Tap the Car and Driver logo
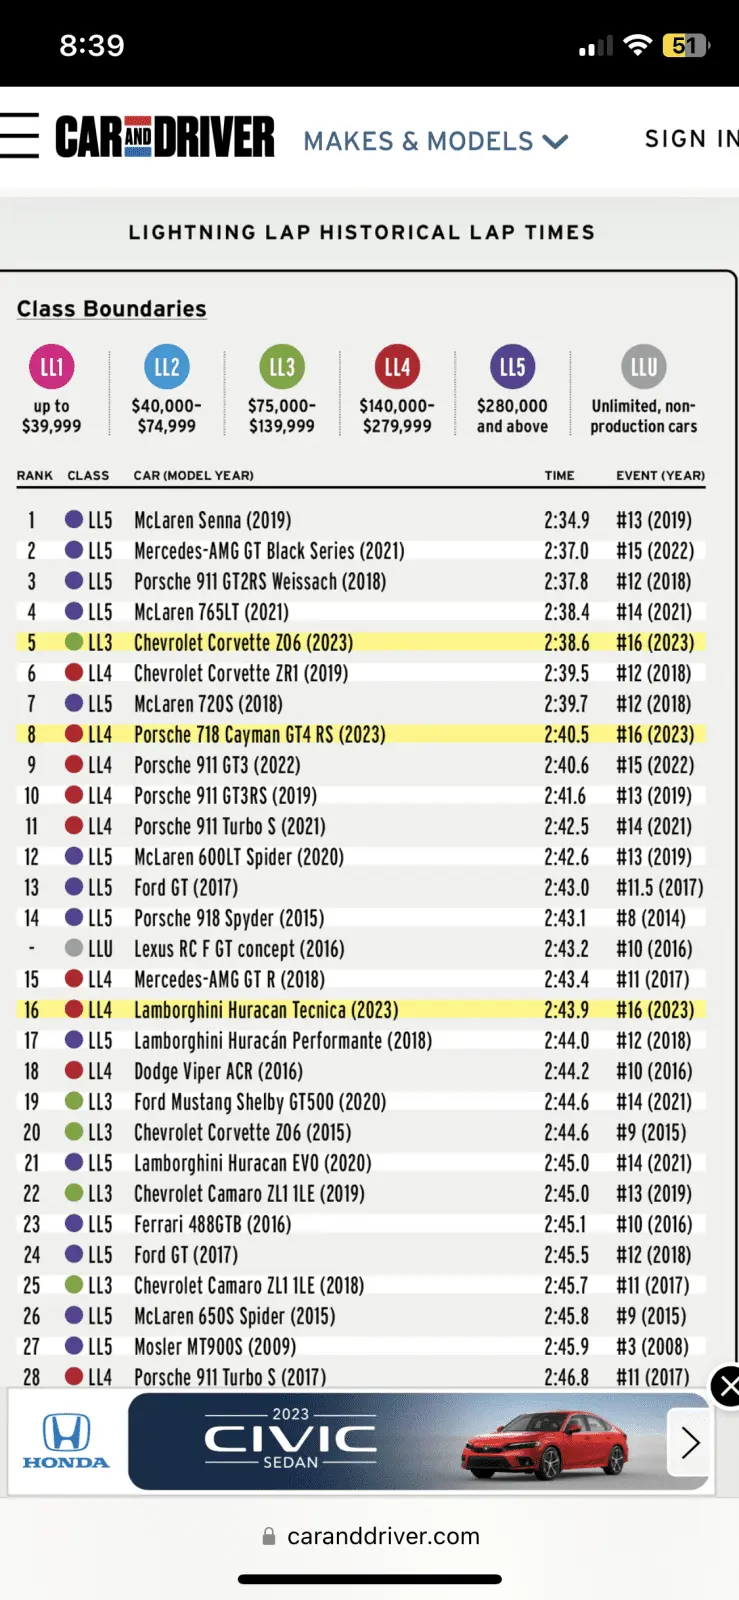Image resolution: width=739 pixels, height=1600 pixels. point(165,138)
